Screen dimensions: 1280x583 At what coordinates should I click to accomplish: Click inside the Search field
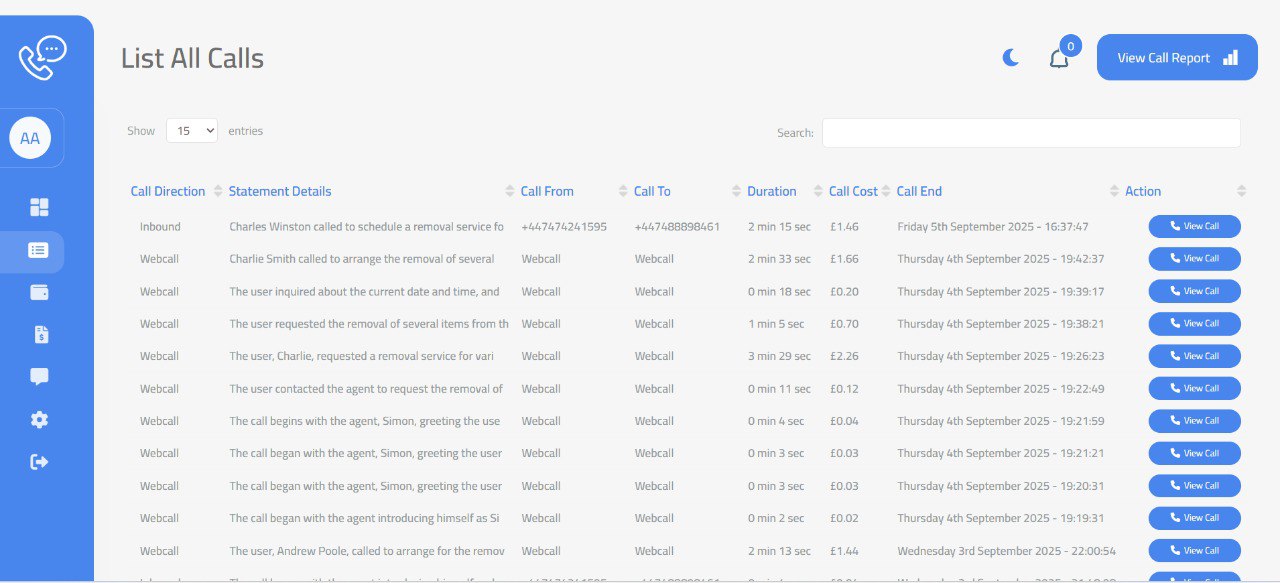pyautogui.click(x=1030, y=132)
